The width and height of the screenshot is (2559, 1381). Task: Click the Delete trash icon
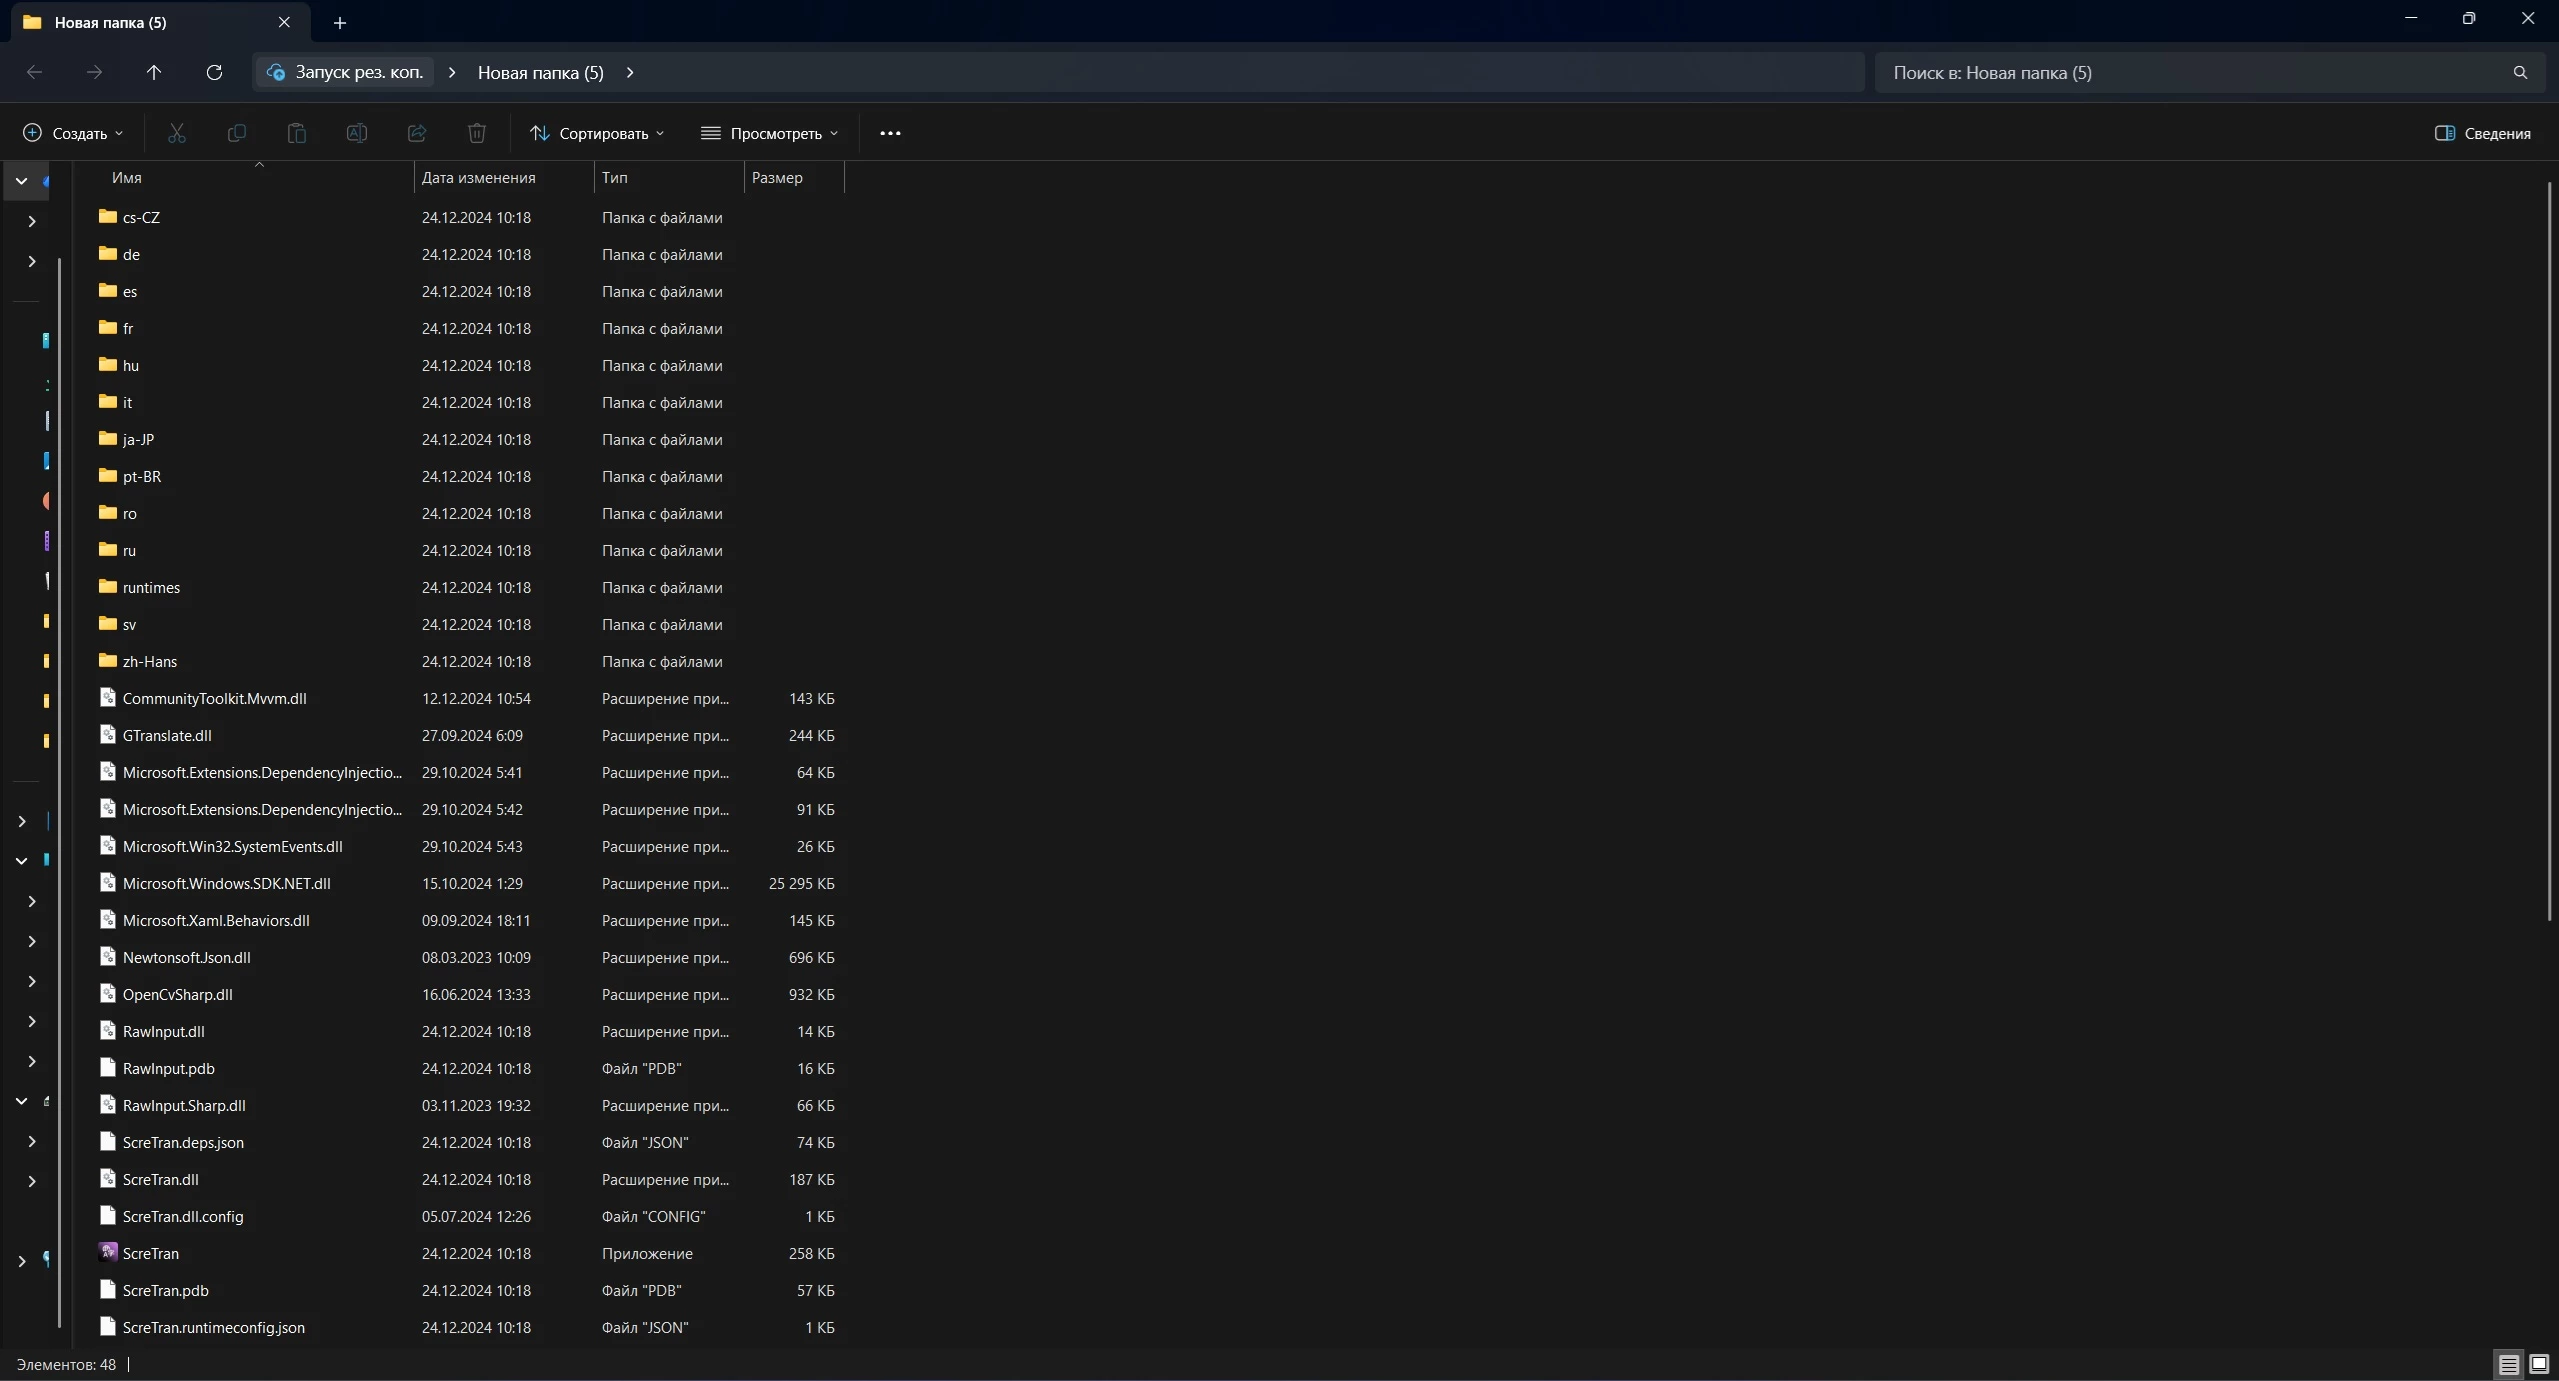(477, 133)
